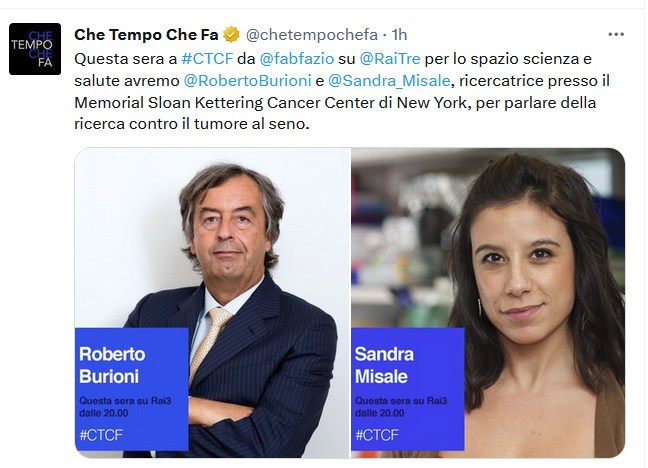
Task: Click the gold verified badge
Action: (x=230, y=35)
